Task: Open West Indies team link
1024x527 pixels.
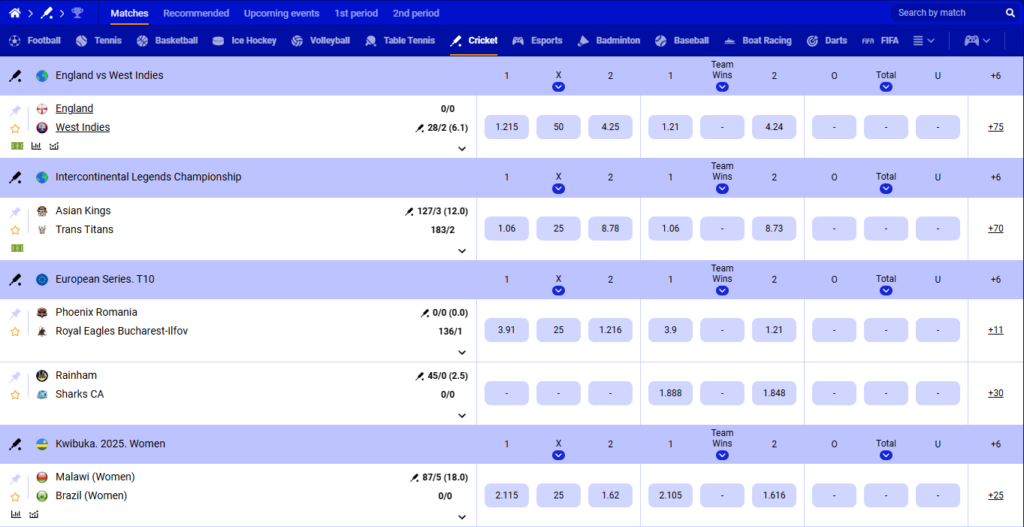Action: pyautogui.click(x=82, y=127)
